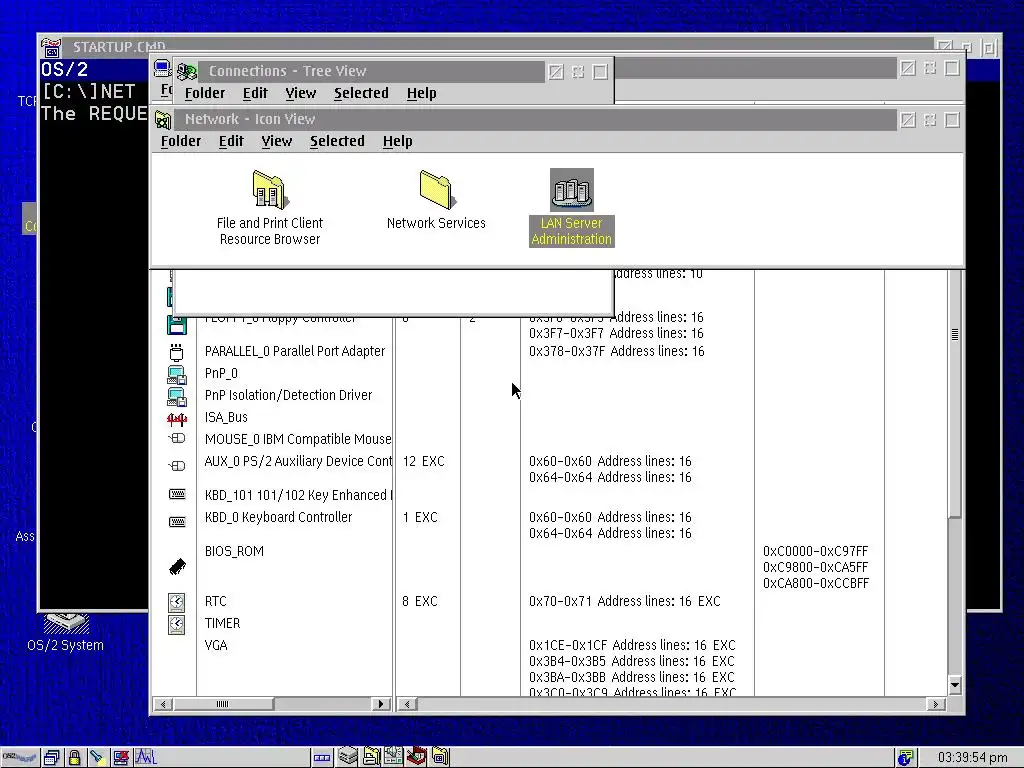
Task: Click the 0xC0000-0xC97FF memory range
Action: [815, 551]
